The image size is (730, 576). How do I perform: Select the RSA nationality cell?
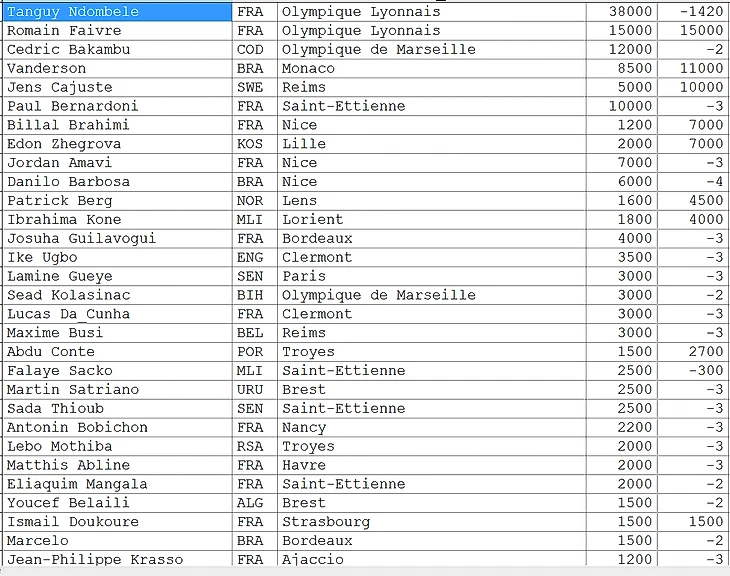[255, 446]
